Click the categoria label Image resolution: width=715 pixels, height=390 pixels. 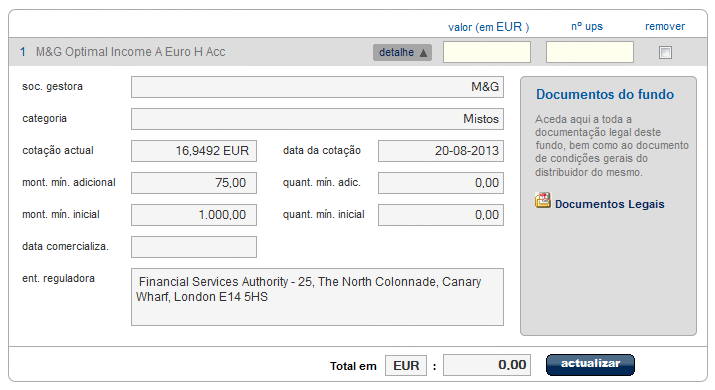(x=44, y=119)
